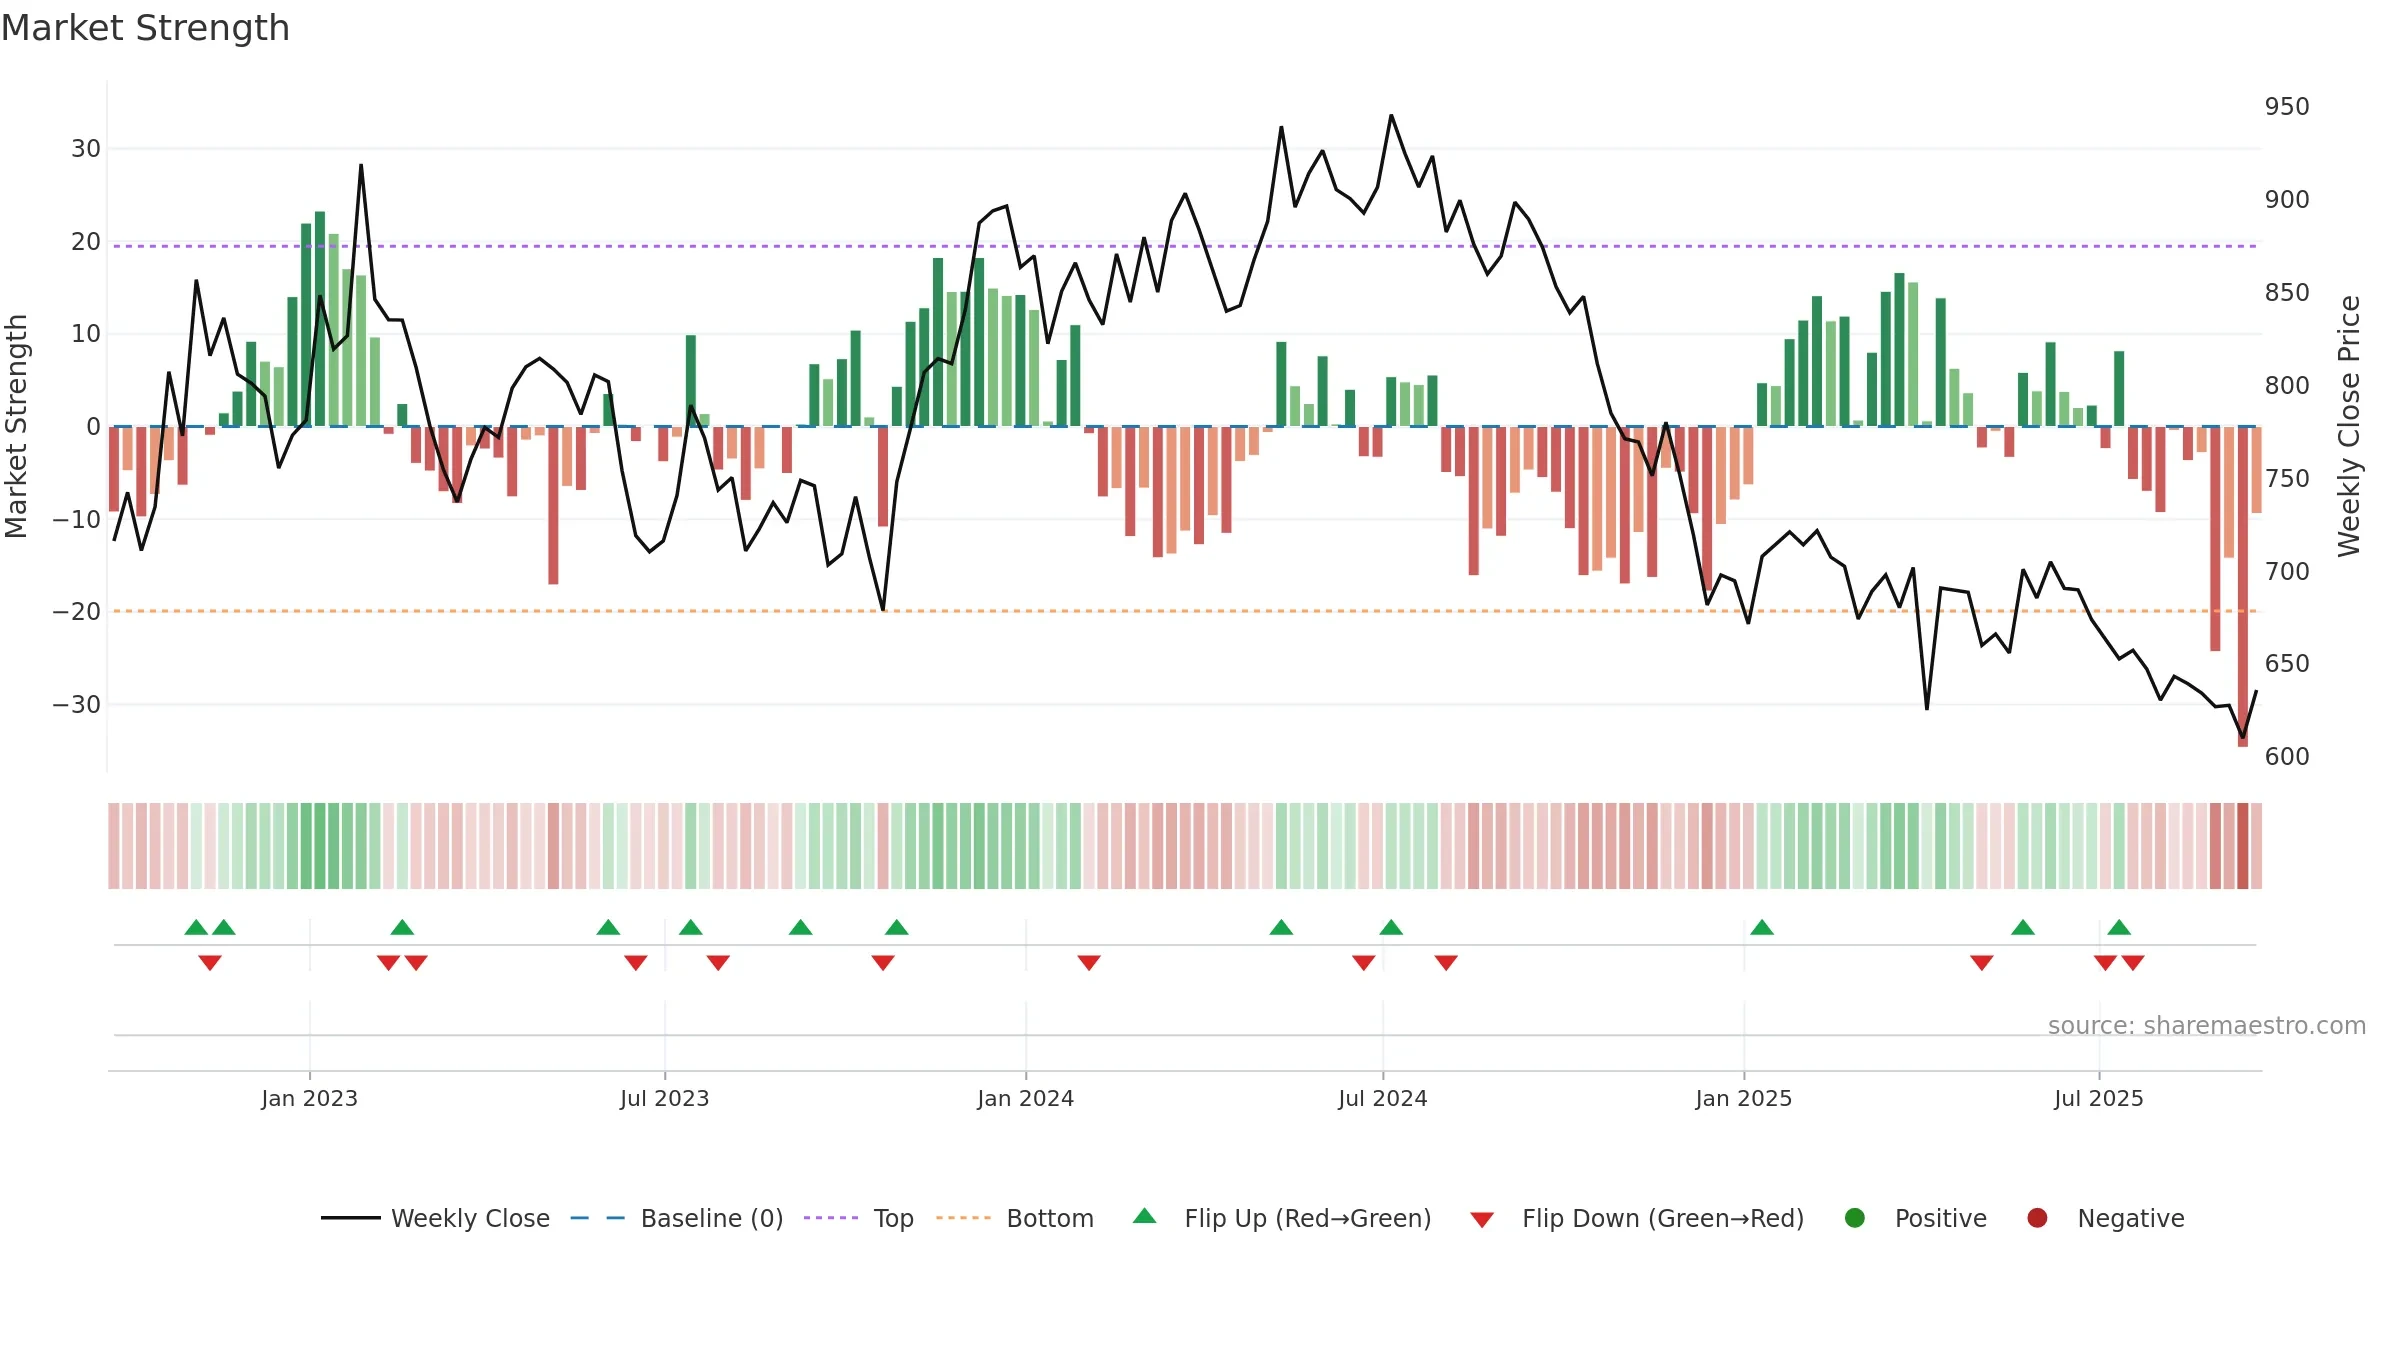Click the highest weekly close peak near Jul 2024
The image size is (2400, 1350).
pos(1391,116)
